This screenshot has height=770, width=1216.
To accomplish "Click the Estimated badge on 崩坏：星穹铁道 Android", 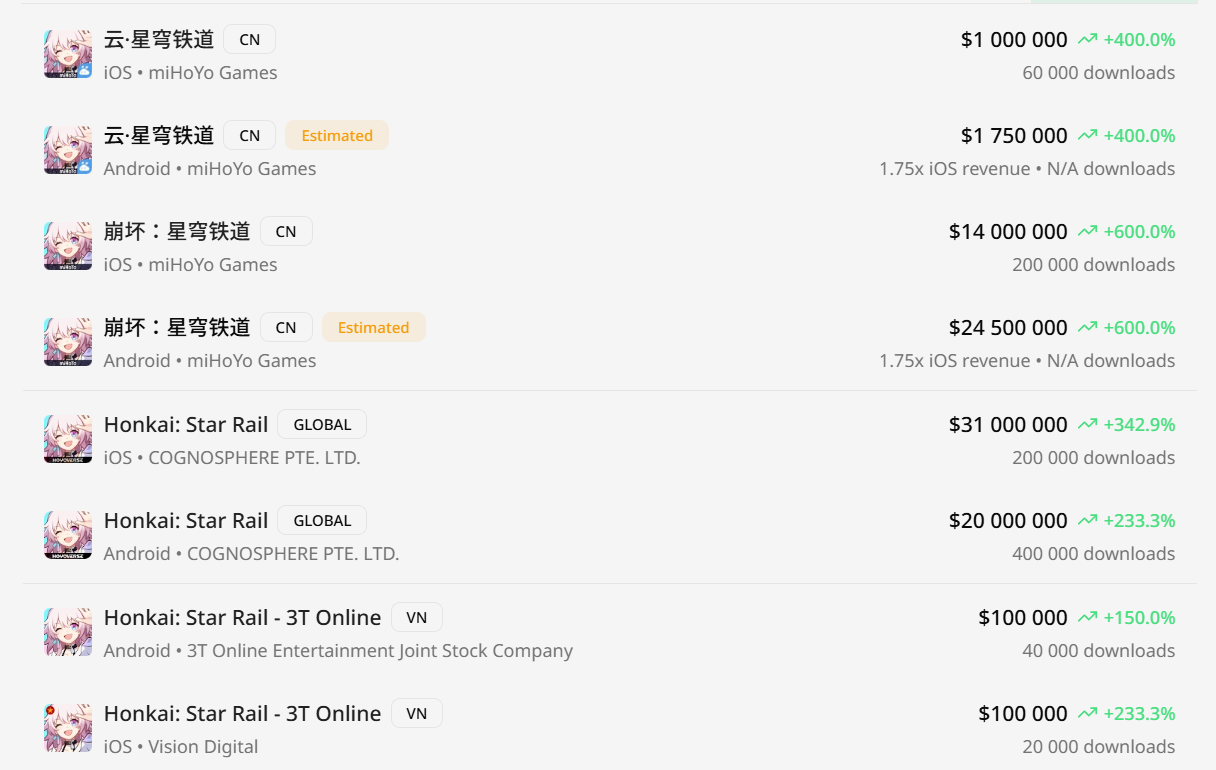I will pyautogui.click(x=373, y=328).
